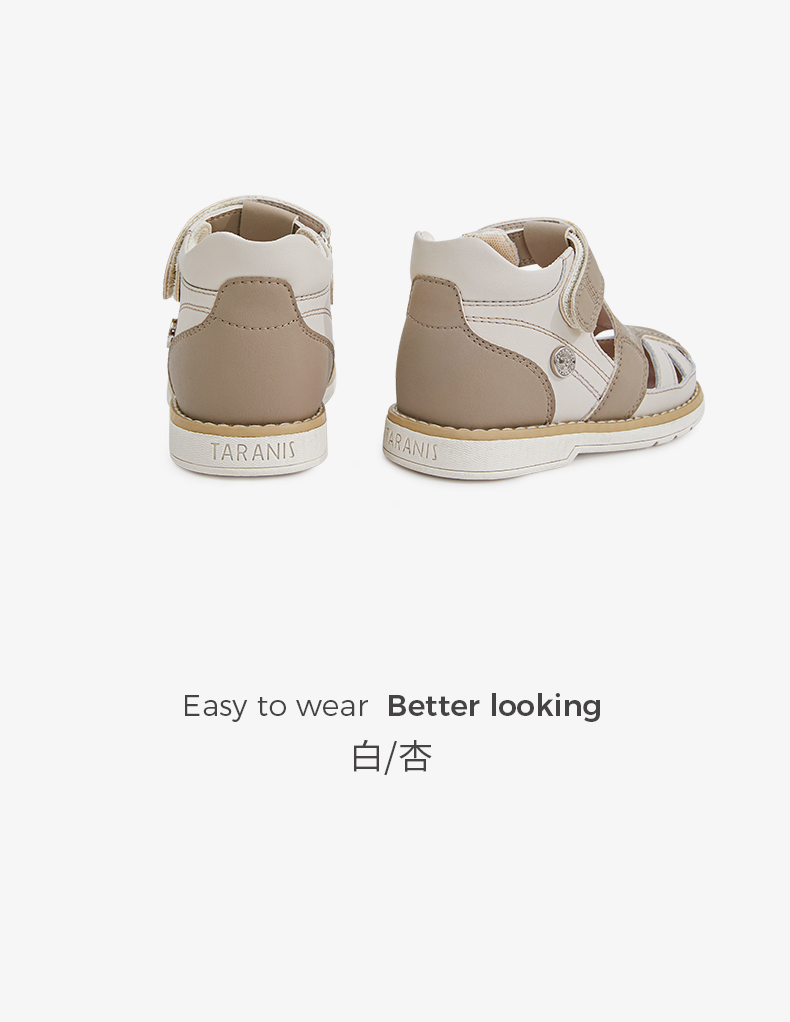Click the tan welt stripe on left shoe
The height and width of the screenshot is (1022, 790).
pyautogui.click(x=248, y=419)
